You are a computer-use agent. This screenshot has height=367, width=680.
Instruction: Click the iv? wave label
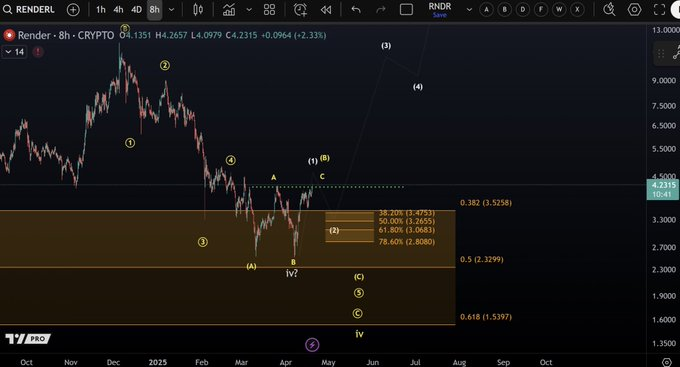[x=292, y=273]
